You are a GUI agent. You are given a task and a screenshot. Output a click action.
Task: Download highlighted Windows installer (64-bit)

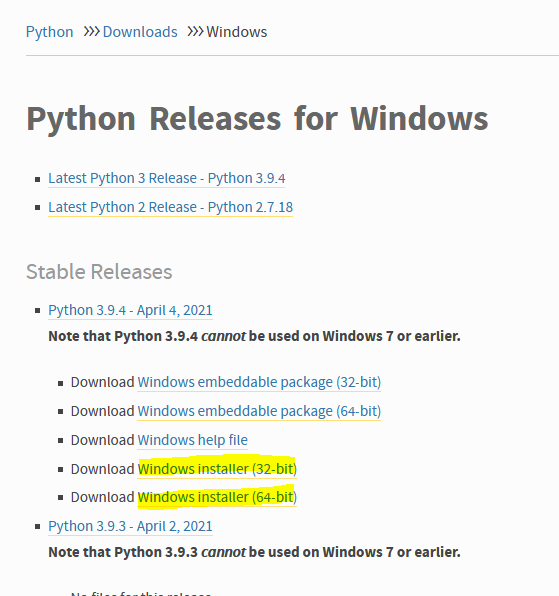217,498
